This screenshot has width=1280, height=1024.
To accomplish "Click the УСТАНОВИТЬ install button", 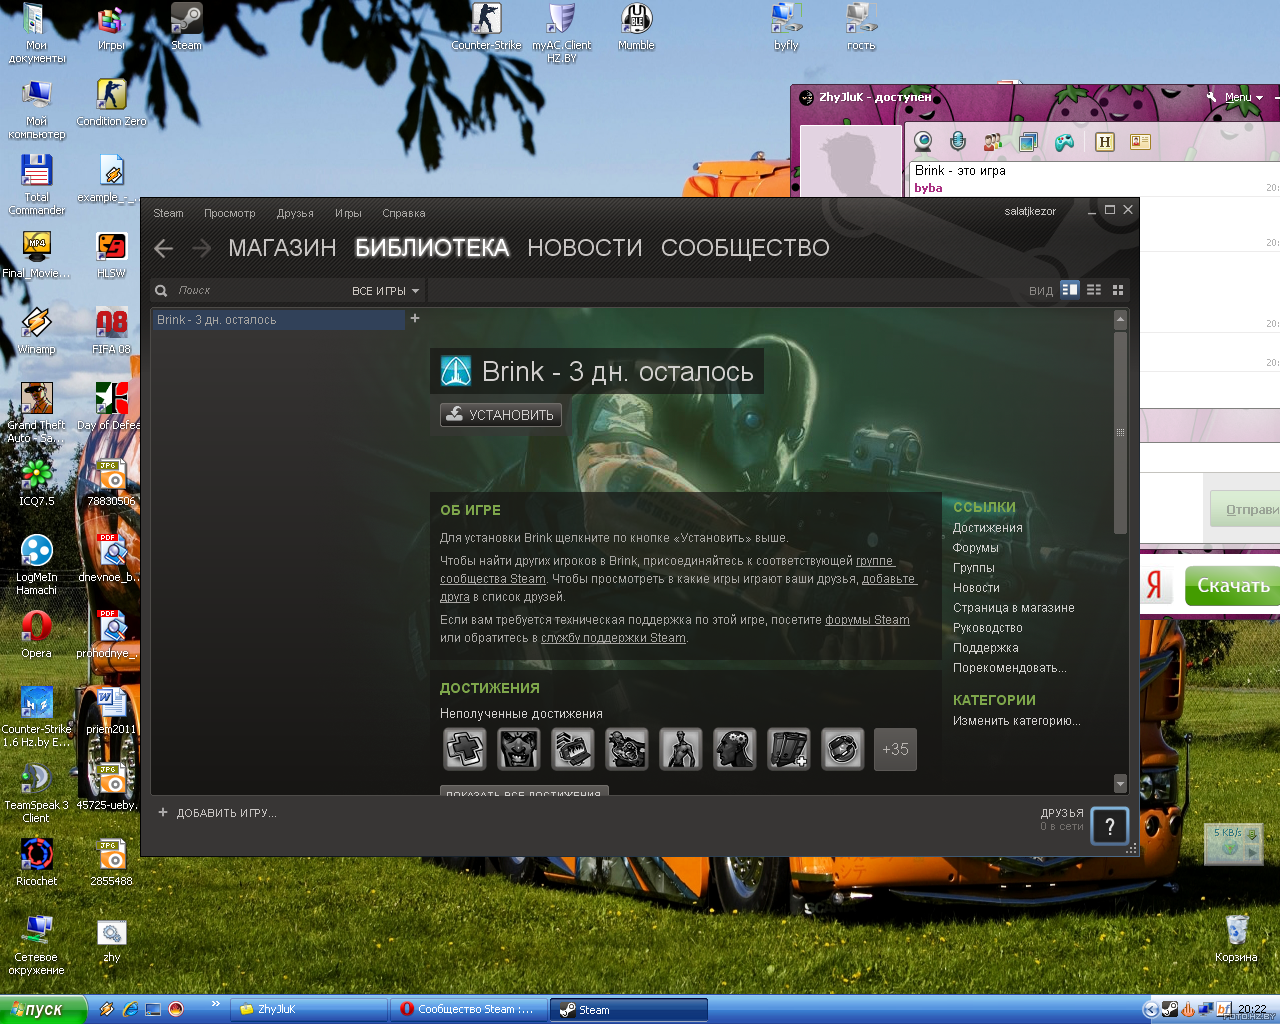I will 501,415.
